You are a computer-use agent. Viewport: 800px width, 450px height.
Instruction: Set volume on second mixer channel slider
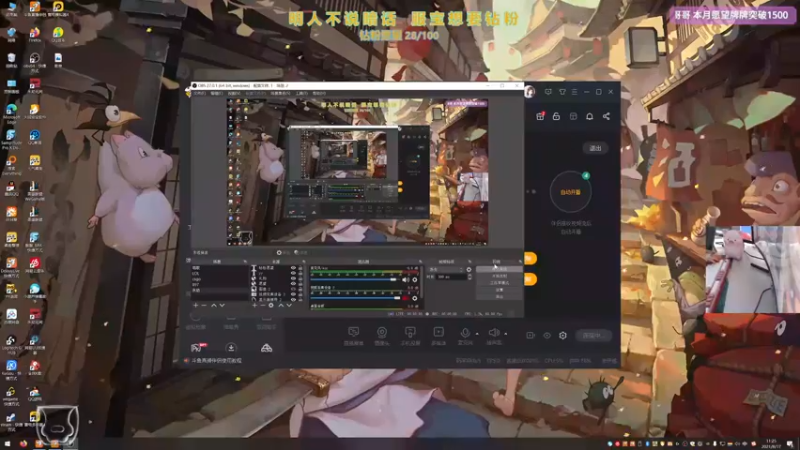click(356, 298)
